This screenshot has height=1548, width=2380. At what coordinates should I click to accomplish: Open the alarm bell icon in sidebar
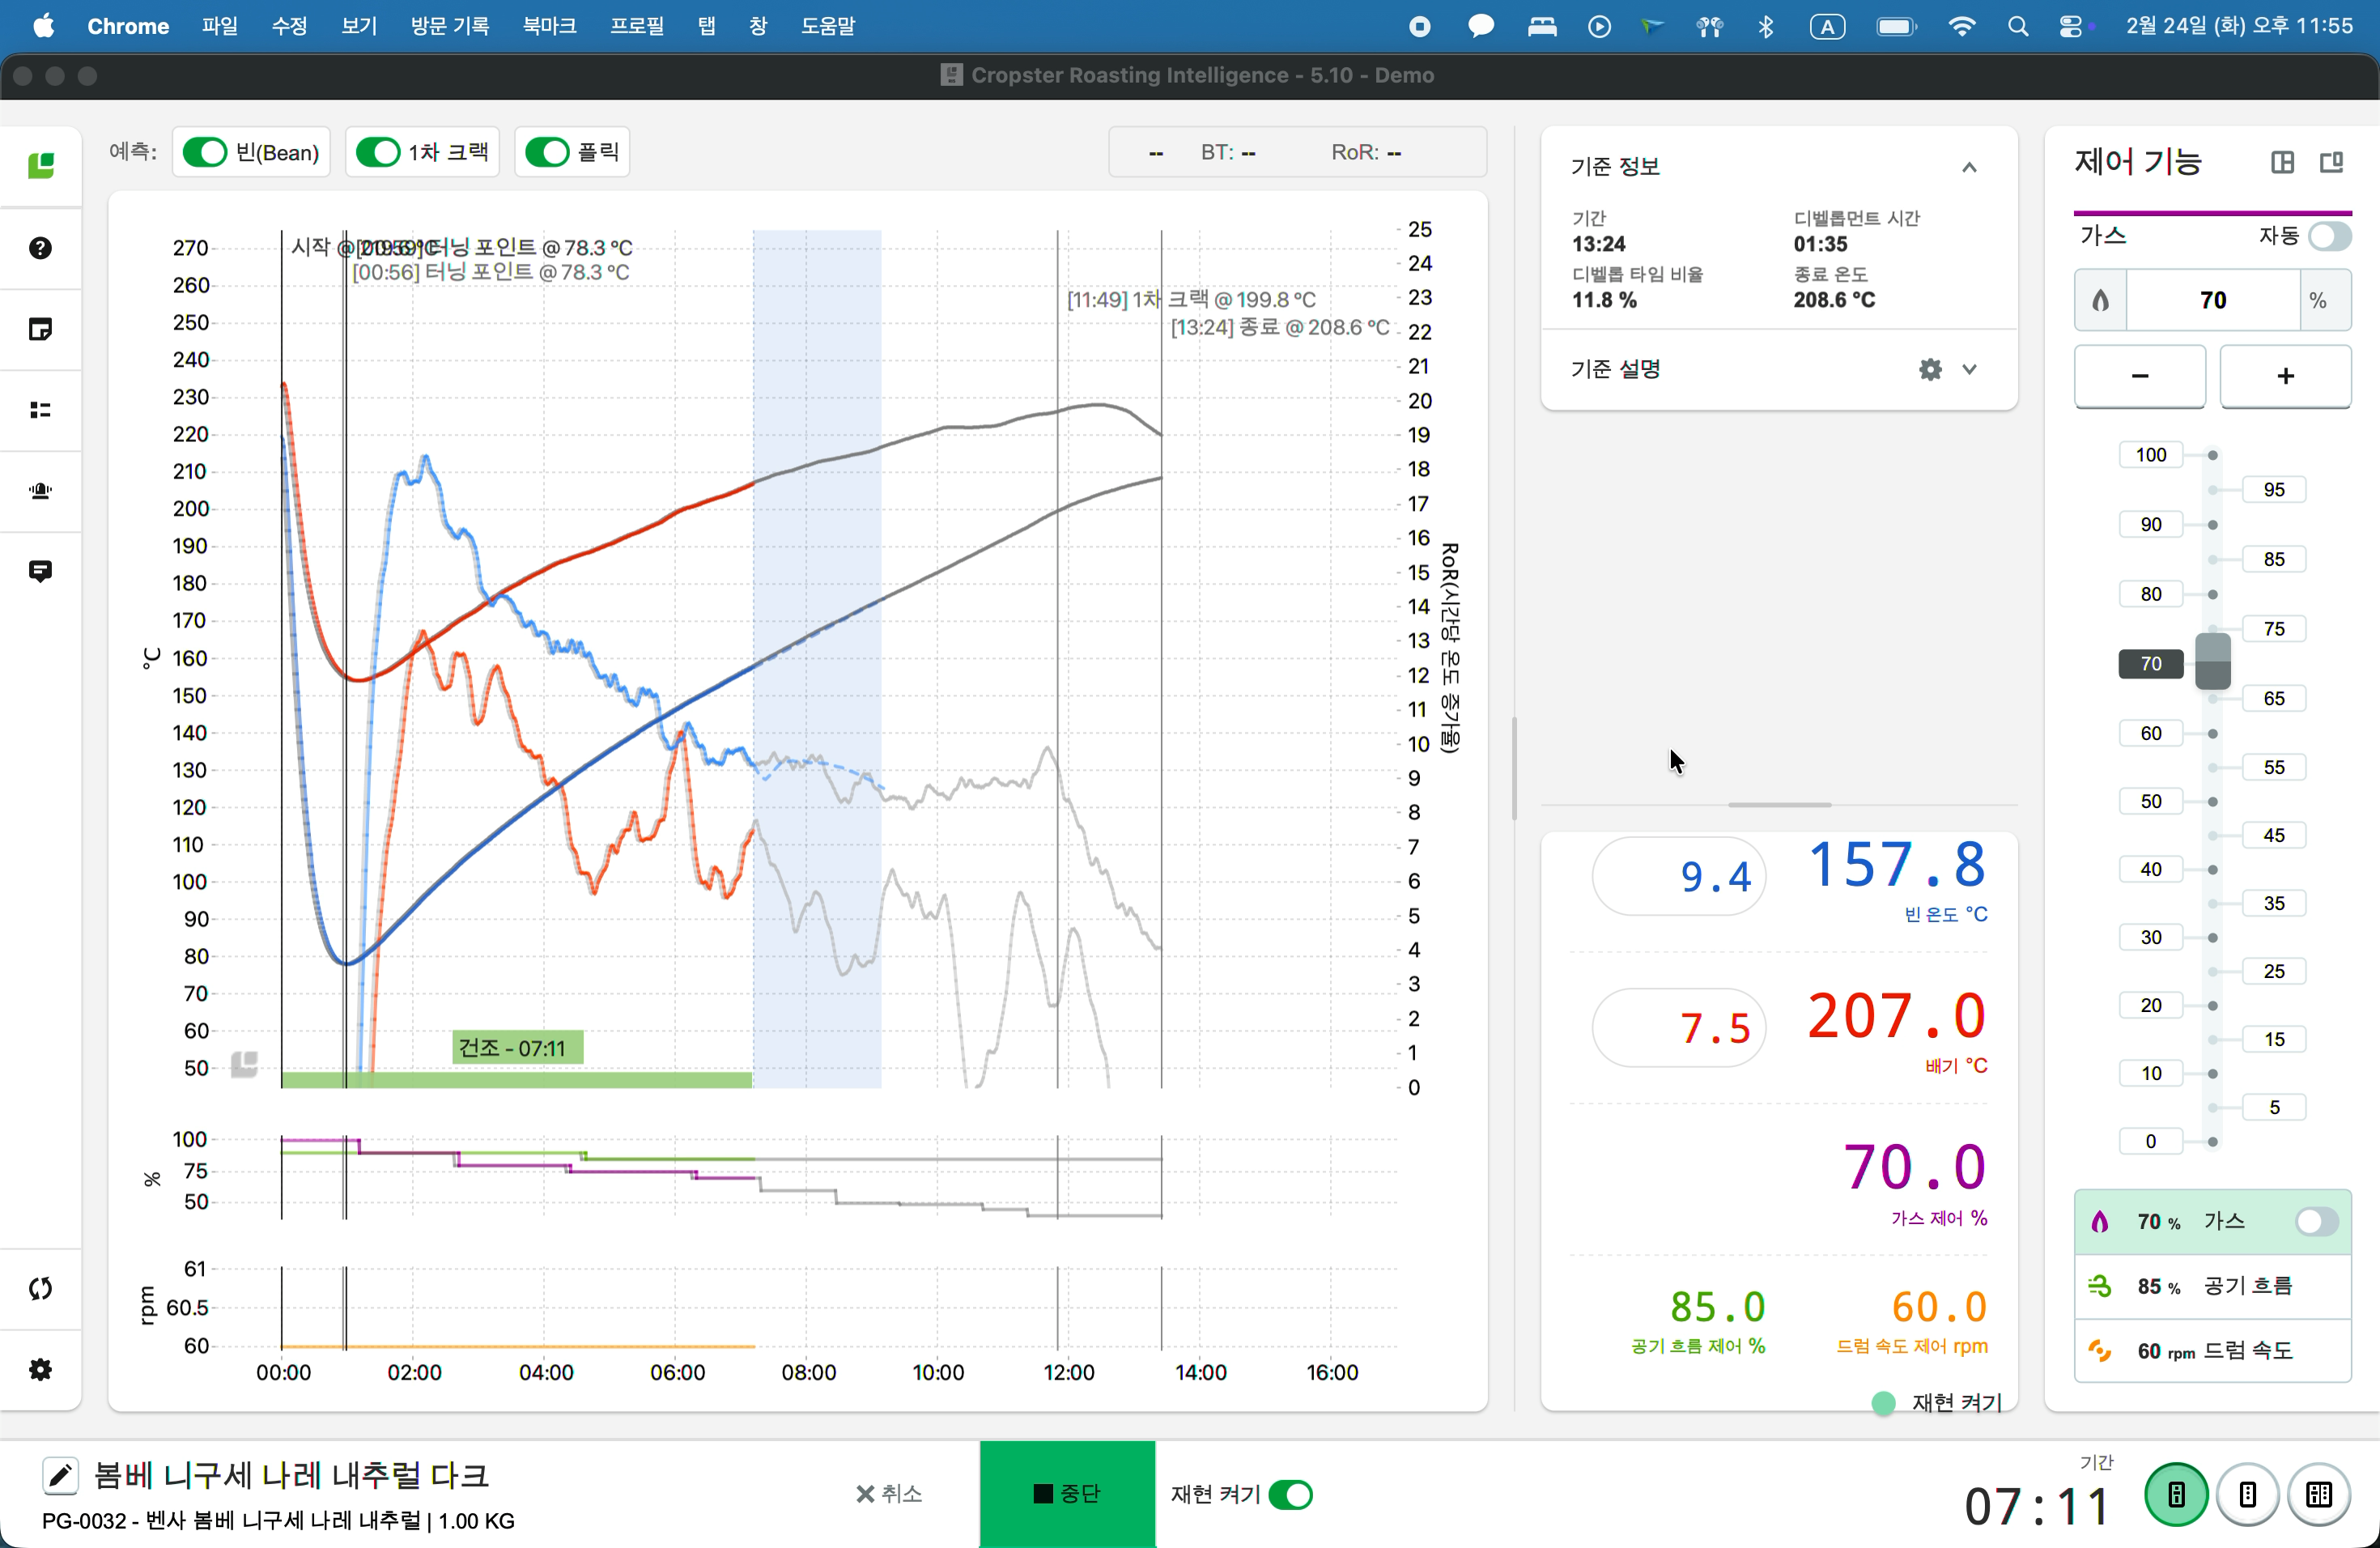[40, 490]
